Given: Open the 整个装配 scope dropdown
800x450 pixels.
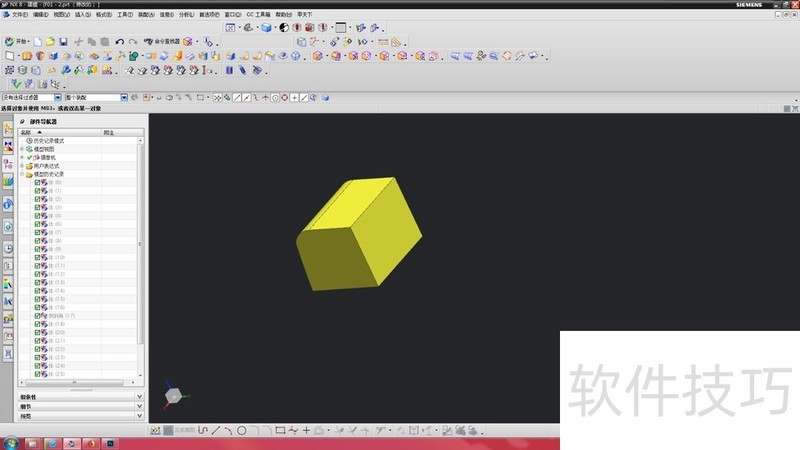Looking at the screenshot, I should [x=124, y=97].
